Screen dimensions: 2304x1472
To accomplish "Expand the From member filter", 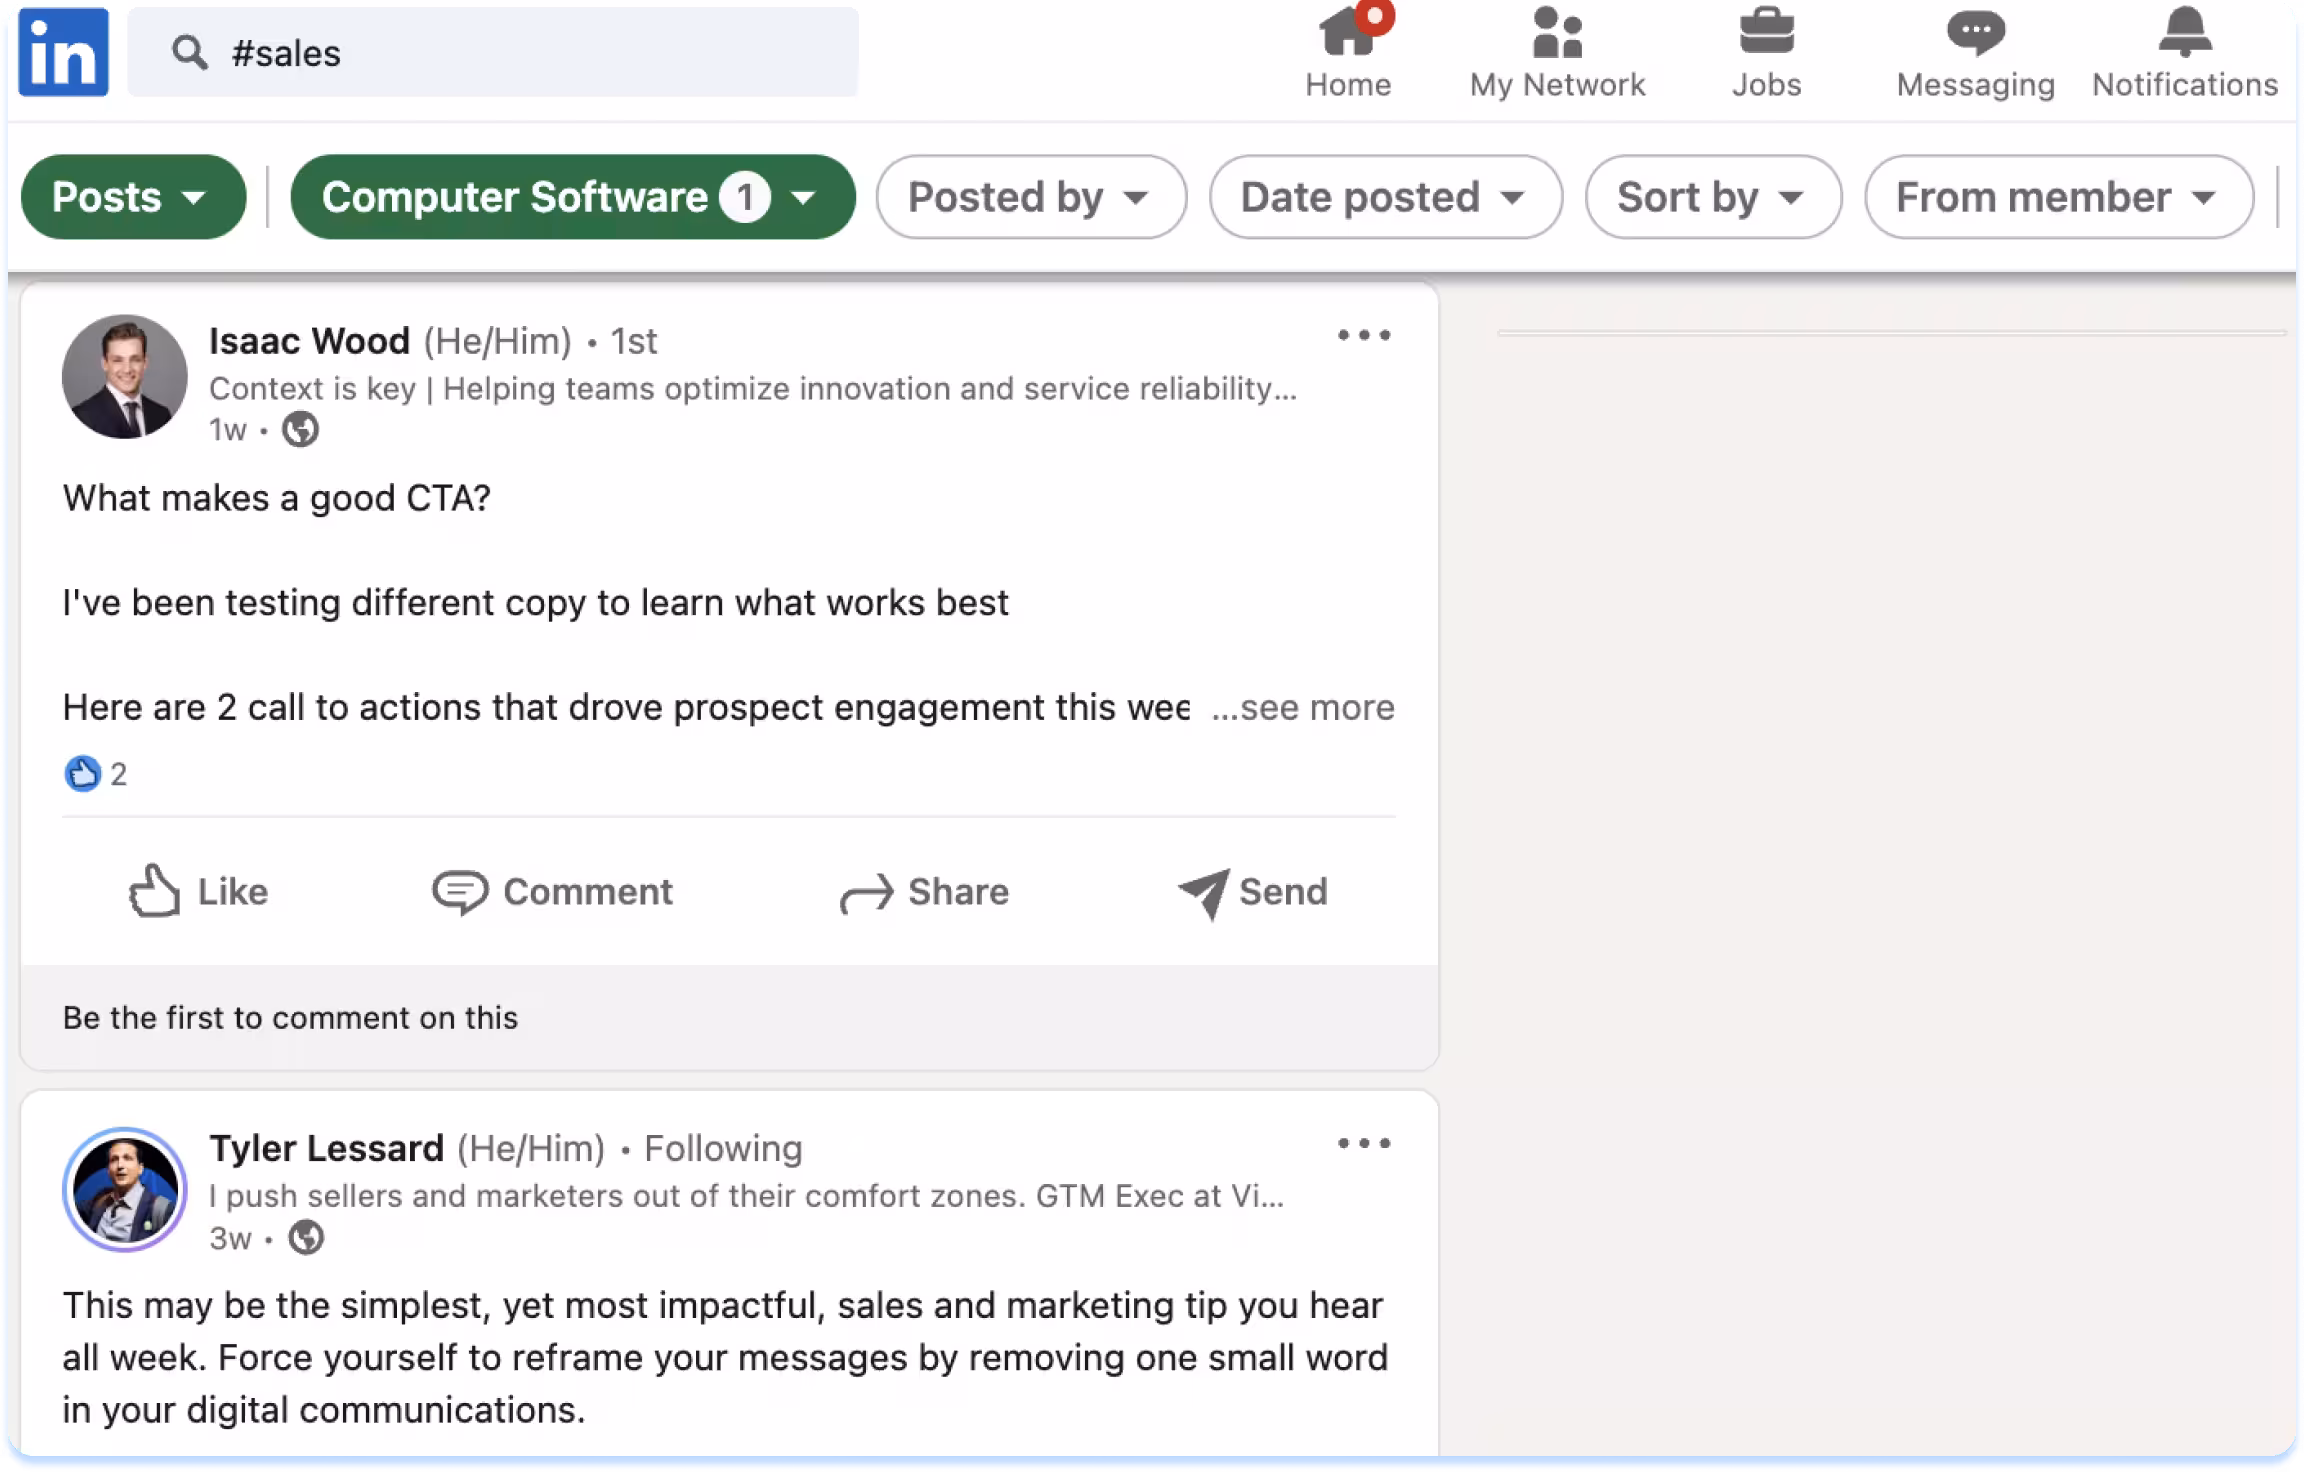I will 2058,197.
